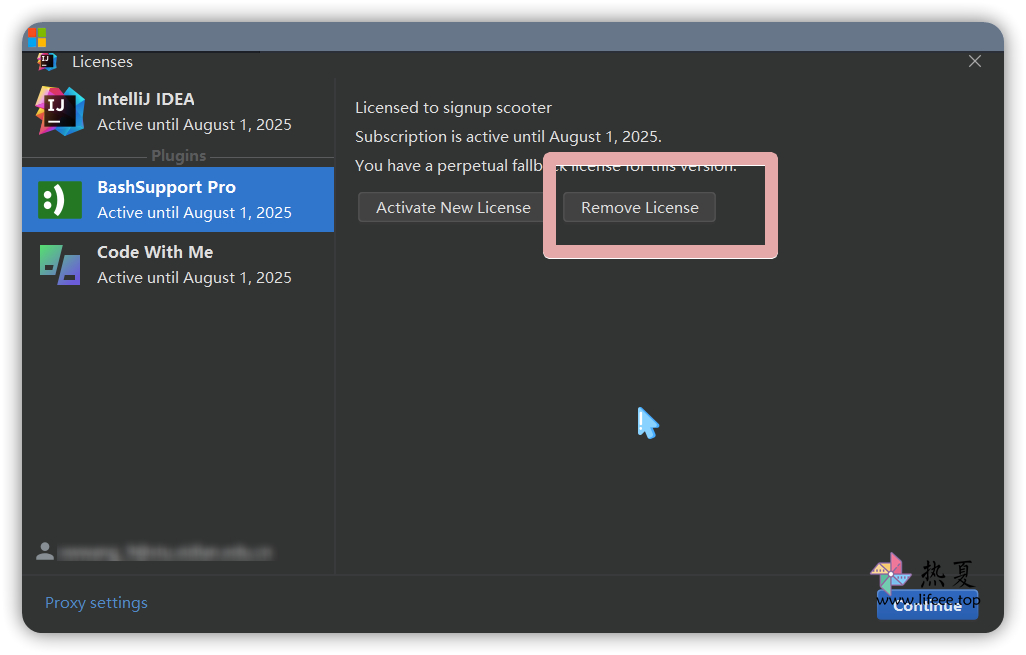1026x655 pixels.
Task: Click the pinwheel watermark logo
Action: [x=890, y=574]
